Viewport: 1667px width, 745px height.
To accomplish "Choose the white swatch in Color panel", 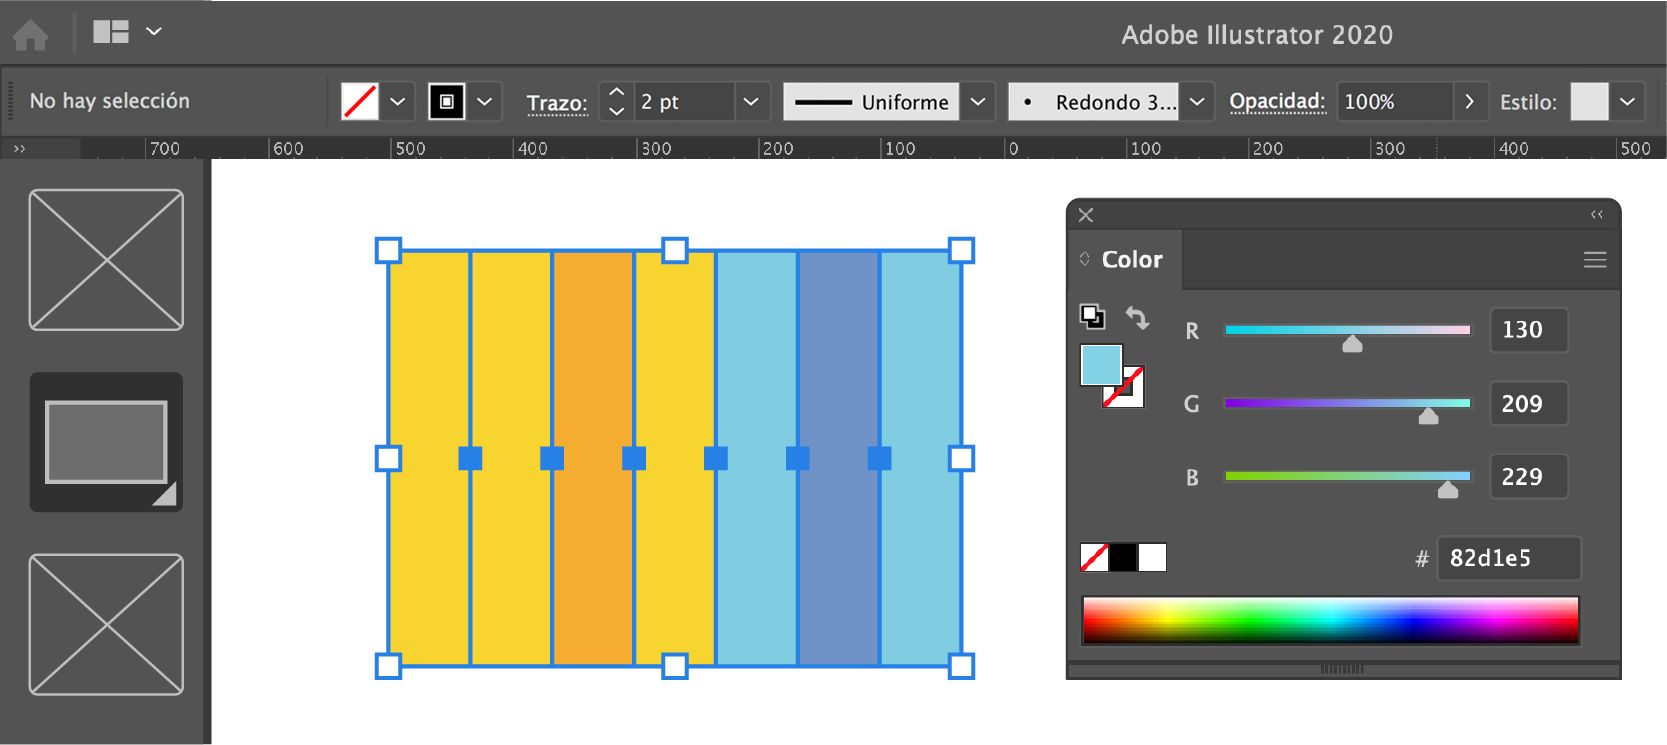I will tap(1152, 558).
